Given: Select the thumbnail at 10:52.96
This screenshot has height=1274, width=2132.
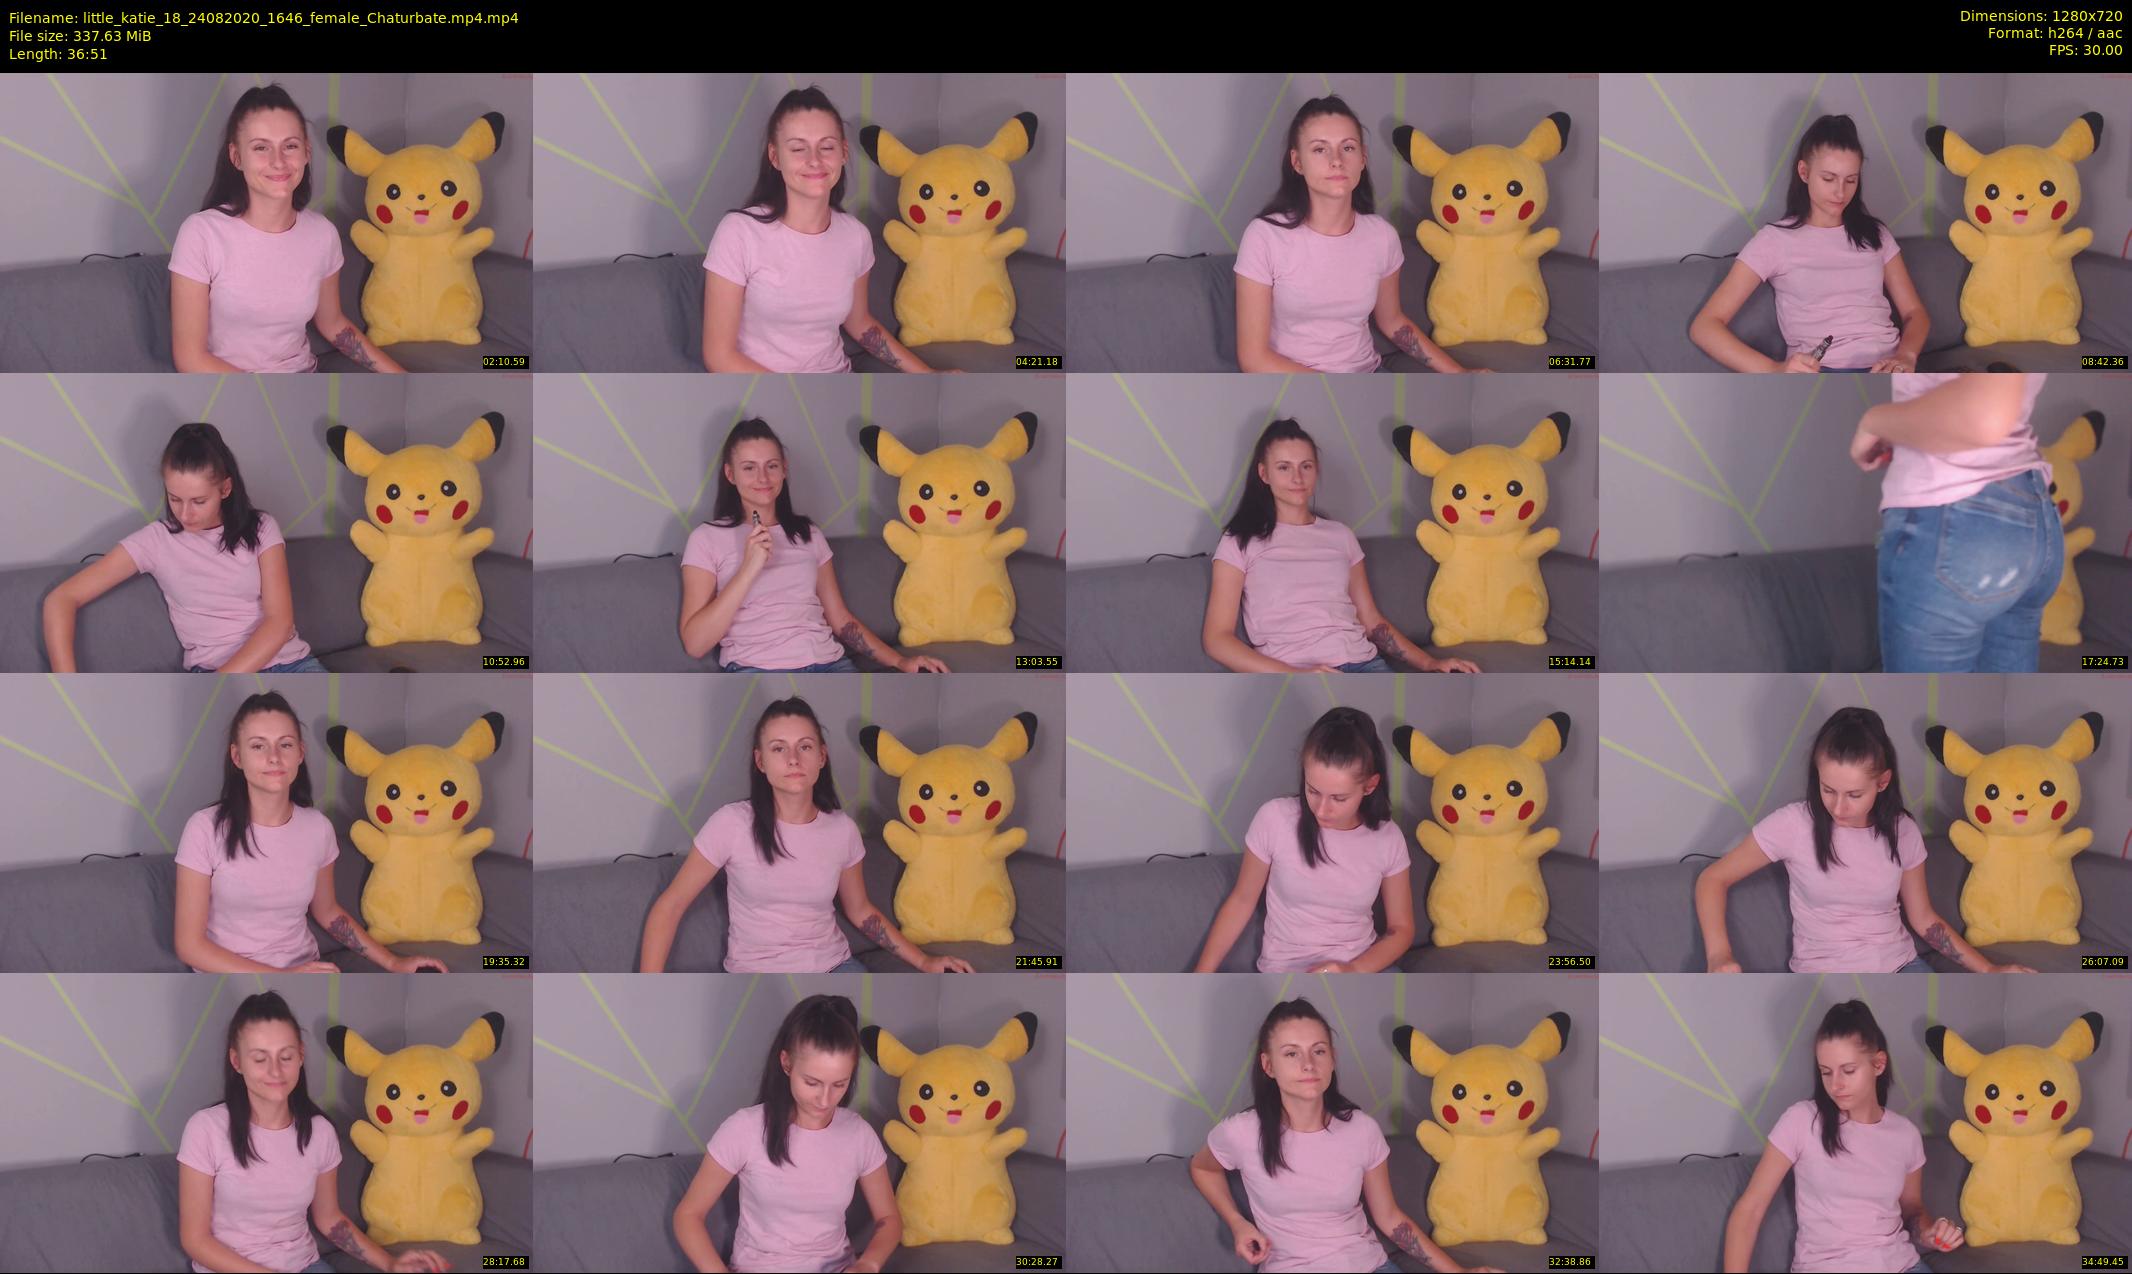Looking at the screenshot, I should [x=266, y=522].
